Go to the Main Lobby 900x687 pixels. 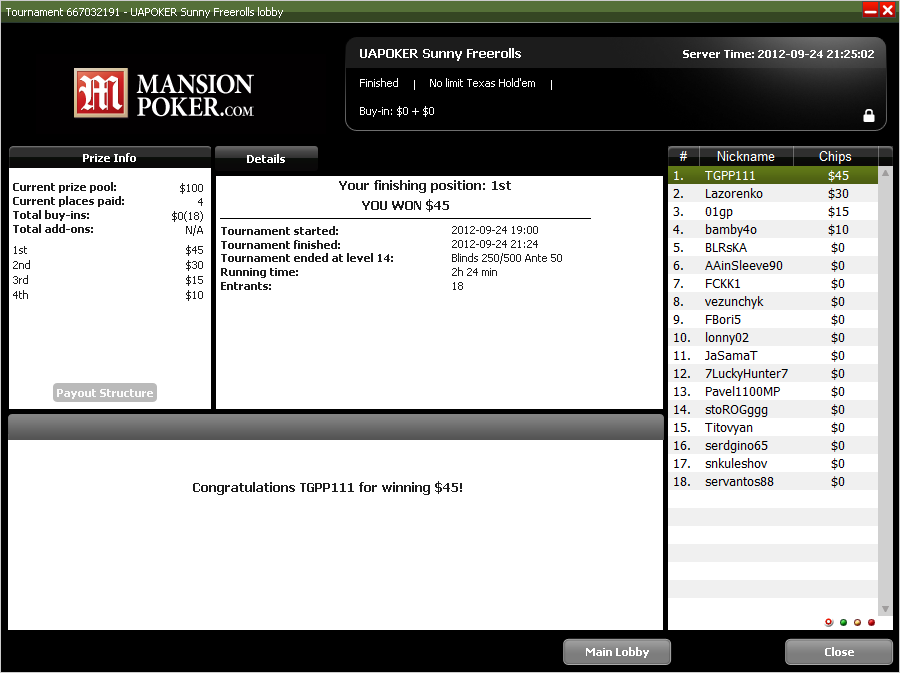pyautogui.click(x=617, y=652)
